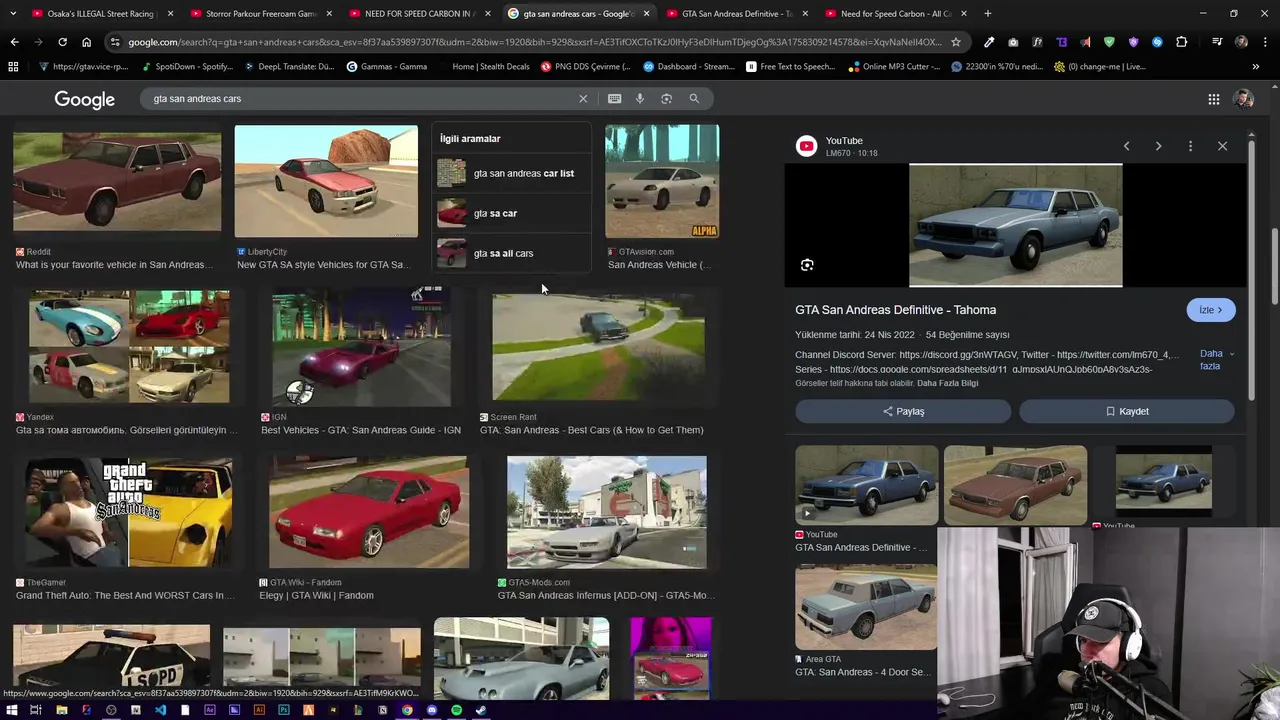Bookmark this page with the star icon

[x=956, y=42]
